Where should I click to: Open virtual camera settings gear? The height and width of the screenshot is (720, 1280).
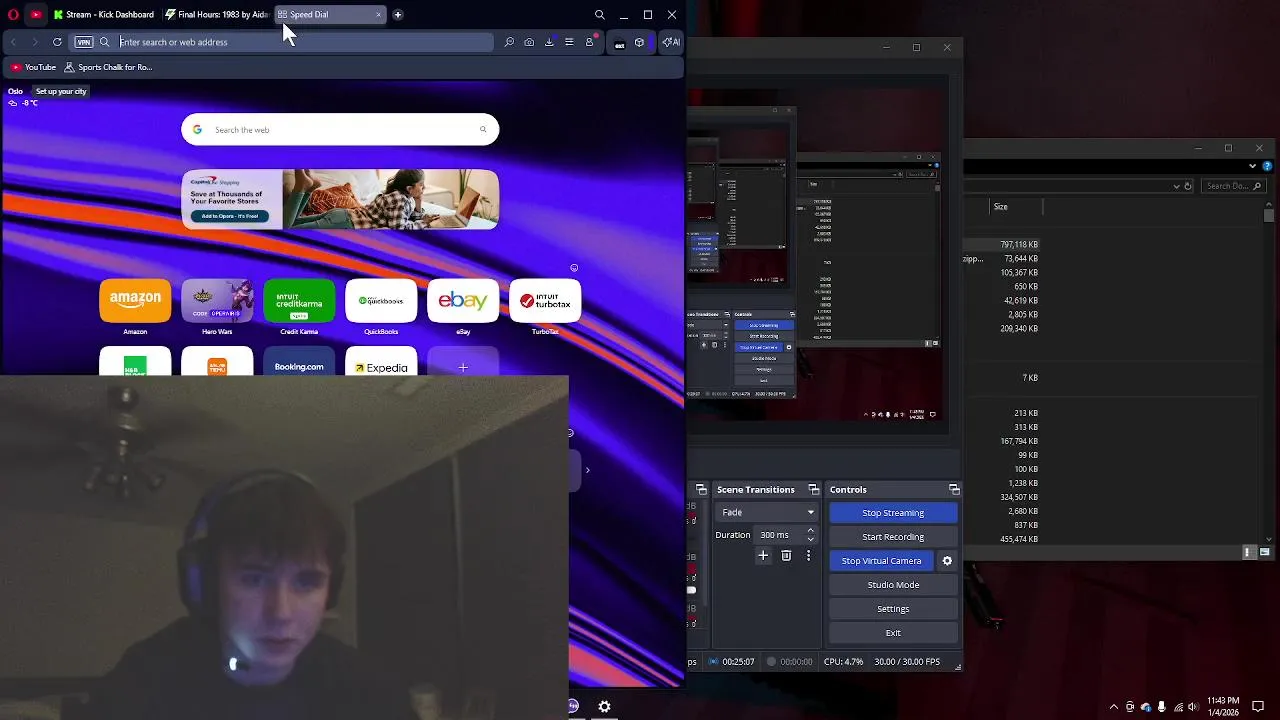point(947,561)
